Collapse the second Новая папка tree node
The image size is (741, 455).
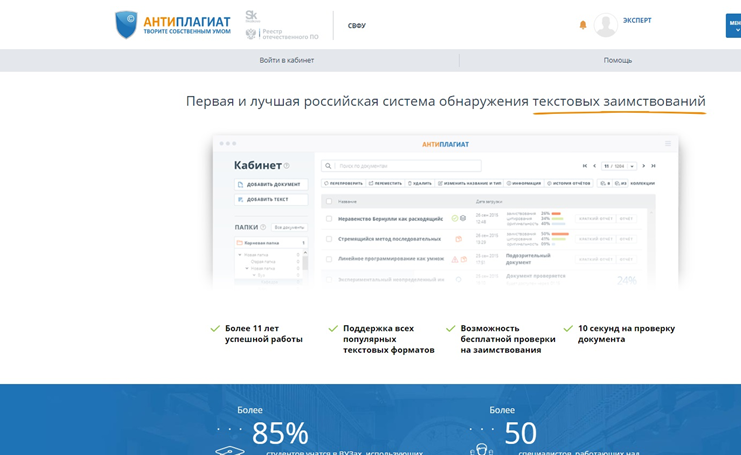coord(247,268)
